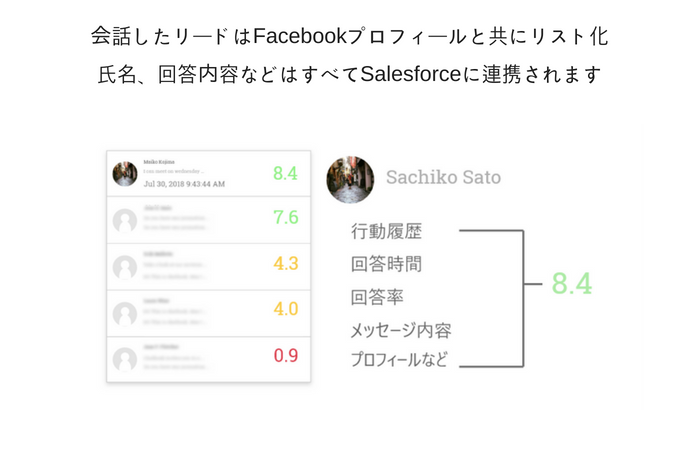This screenshot has height=467, width=700.
Task: Click the 7.6 score in the list
Action: (x=286, y=217)
